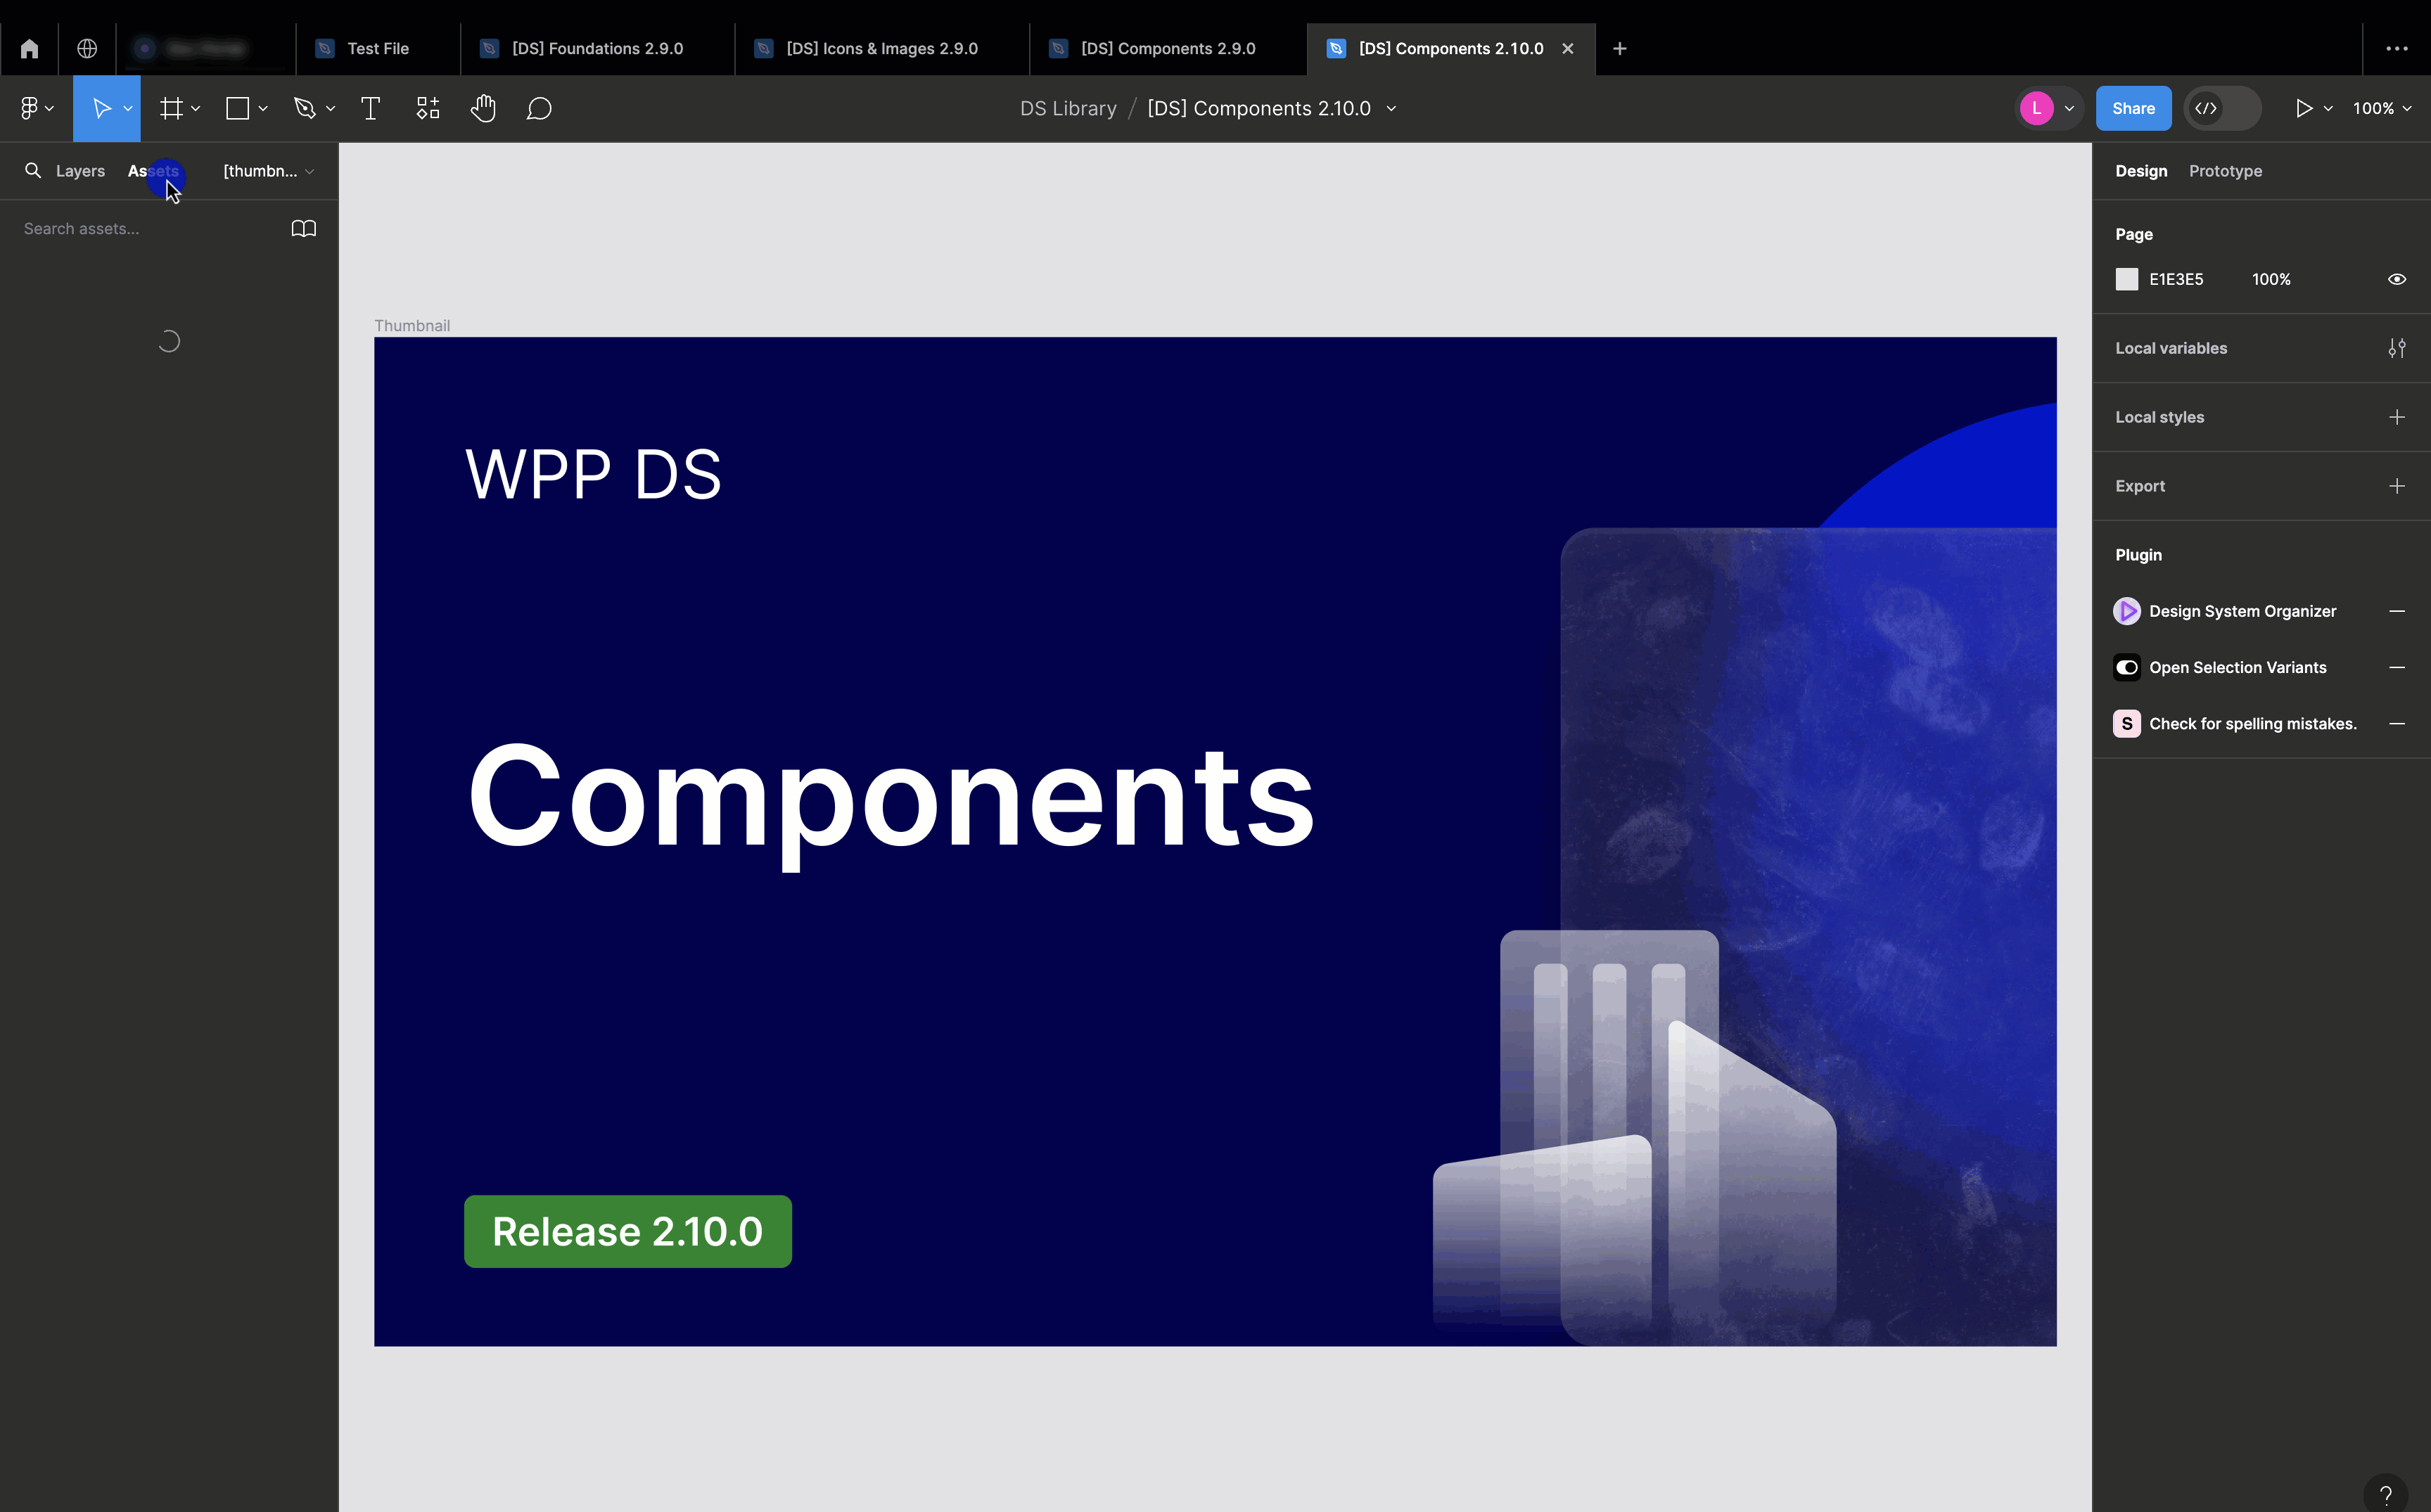The width and height of the screenshot is (2431, 1512).
Task: Click the search magnifier in left panel
Action: 33,171
